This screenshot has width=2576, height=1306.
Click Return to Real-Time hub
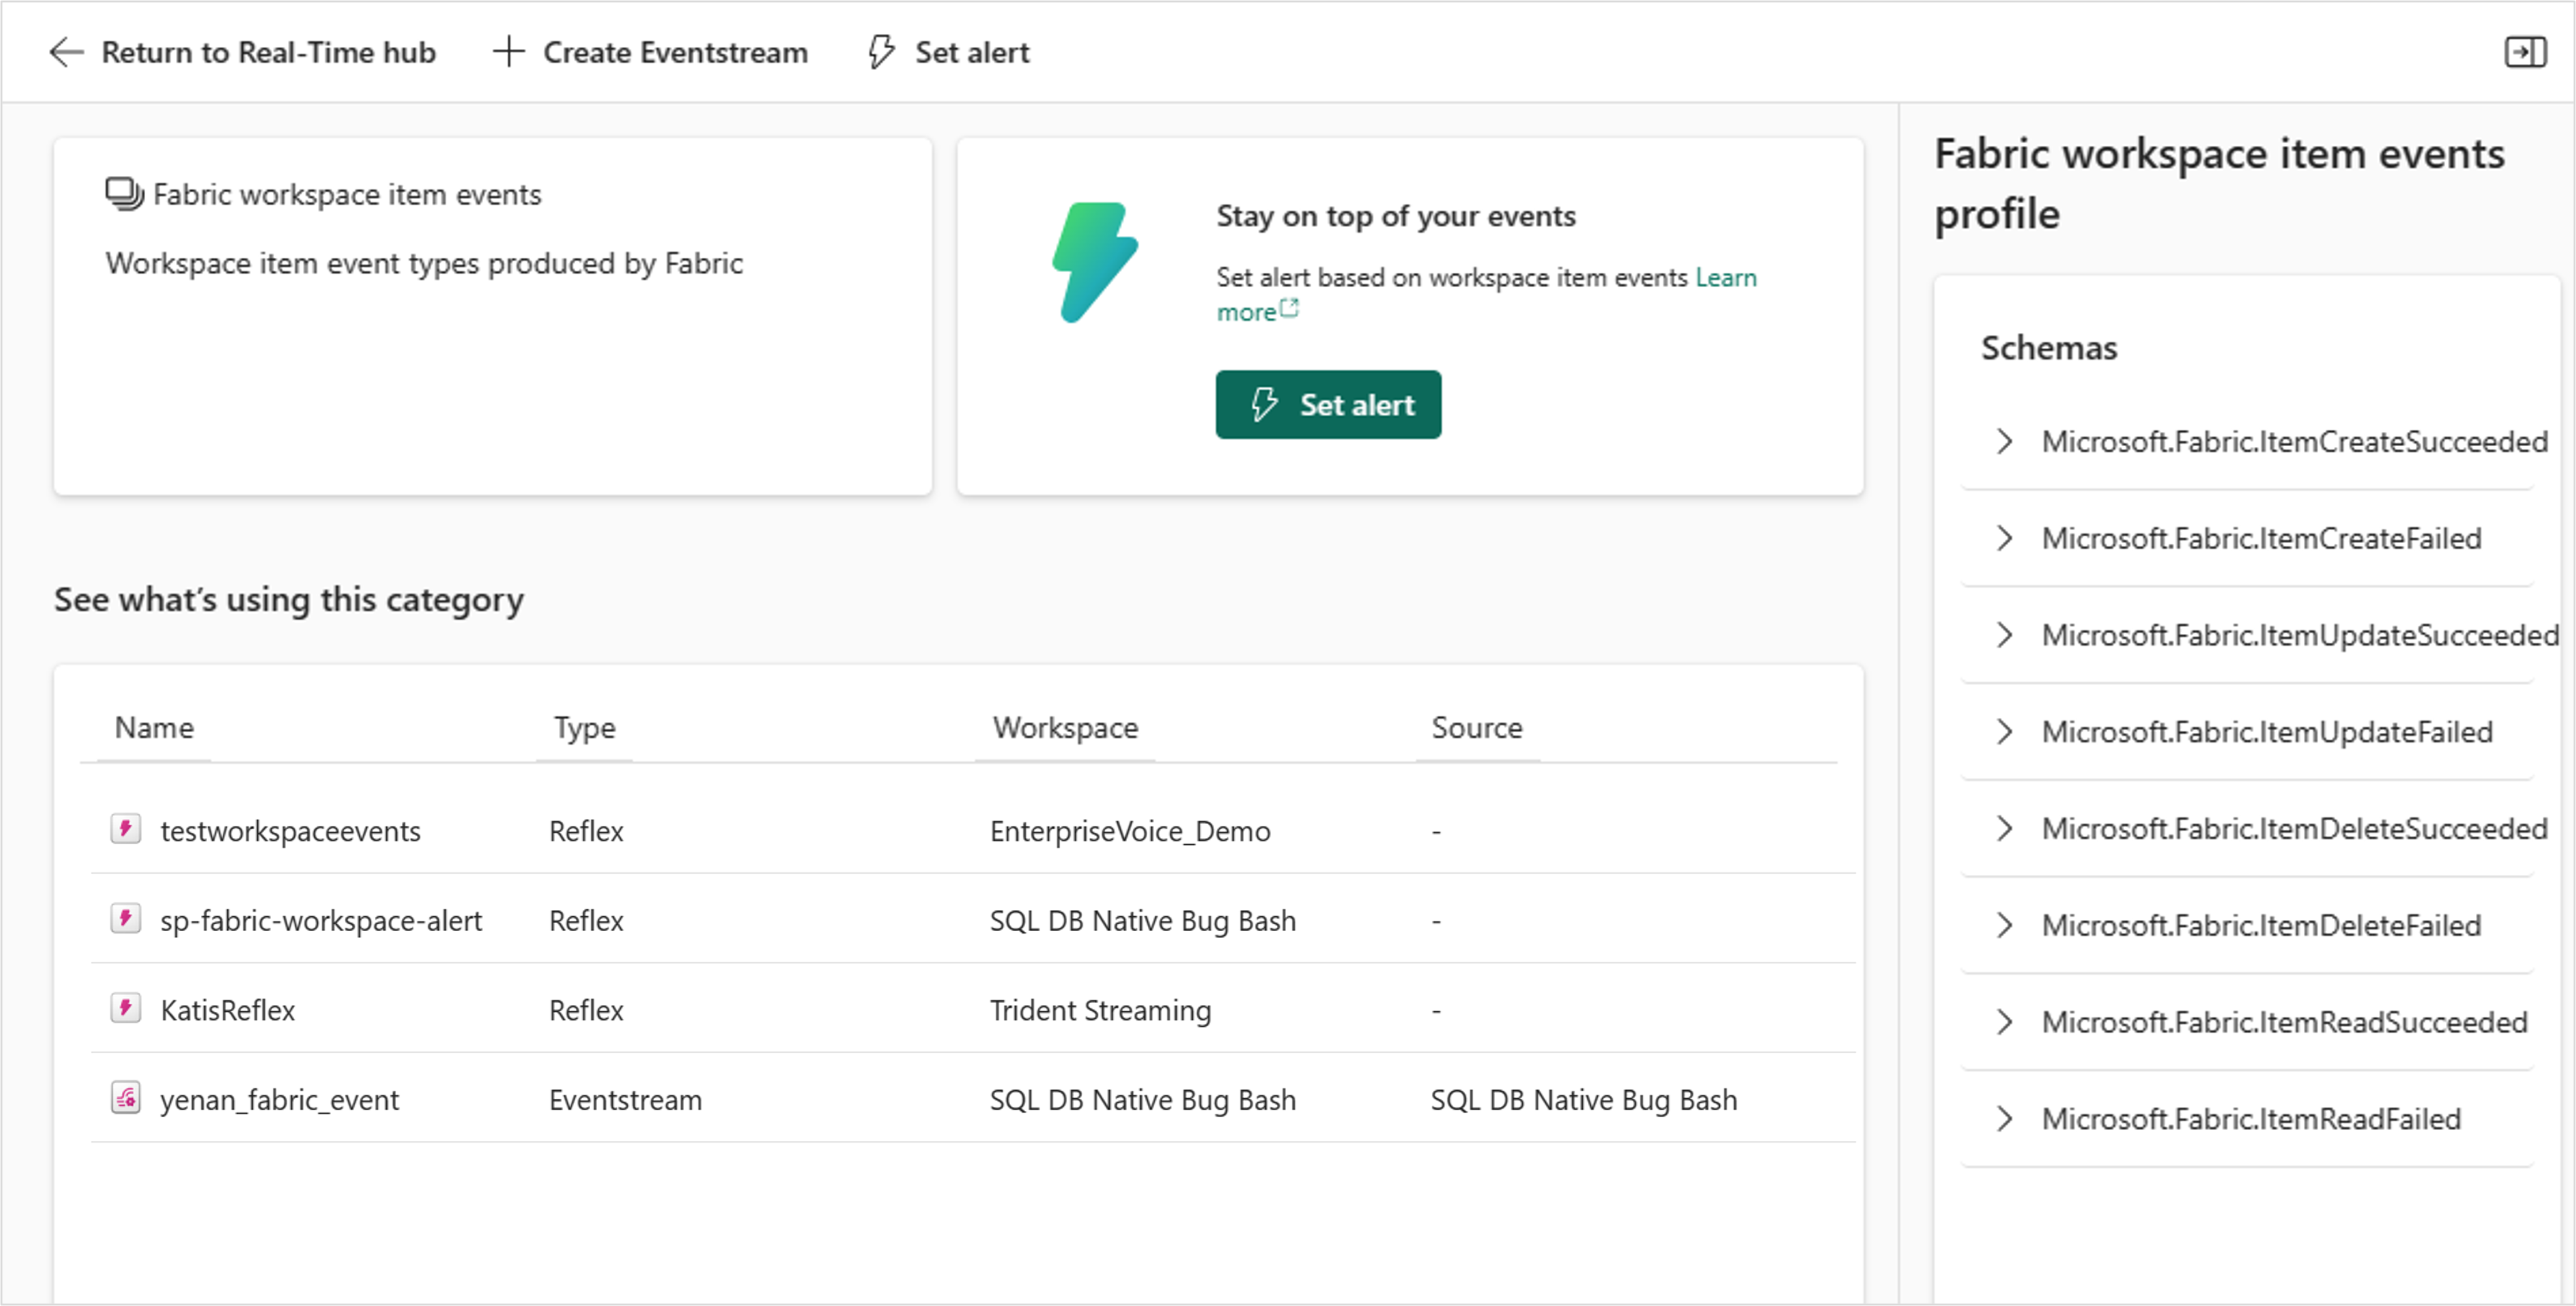[268, 52]
